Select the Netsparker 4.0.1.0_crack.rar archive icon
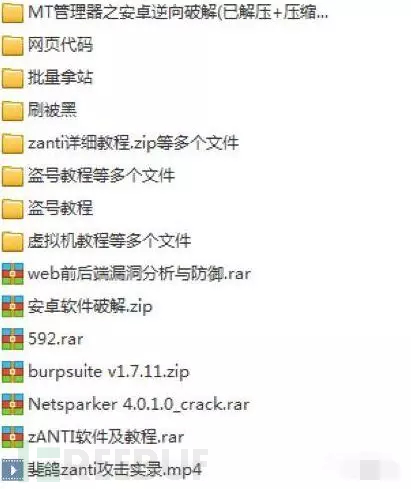Screen dimensions: 411x489 [13, 404]
